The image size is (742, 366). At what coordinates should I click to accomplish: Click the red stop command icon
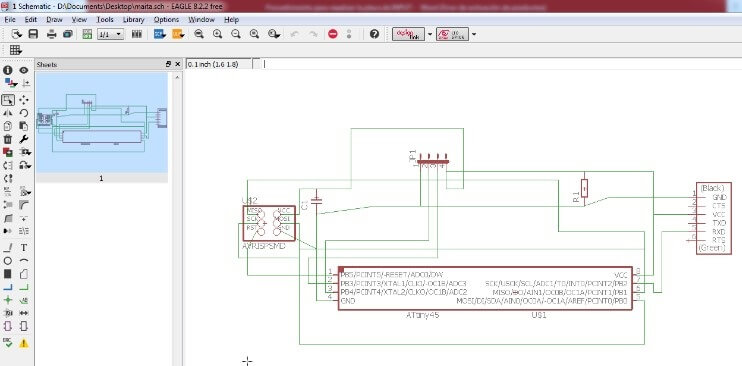[333, 34]
